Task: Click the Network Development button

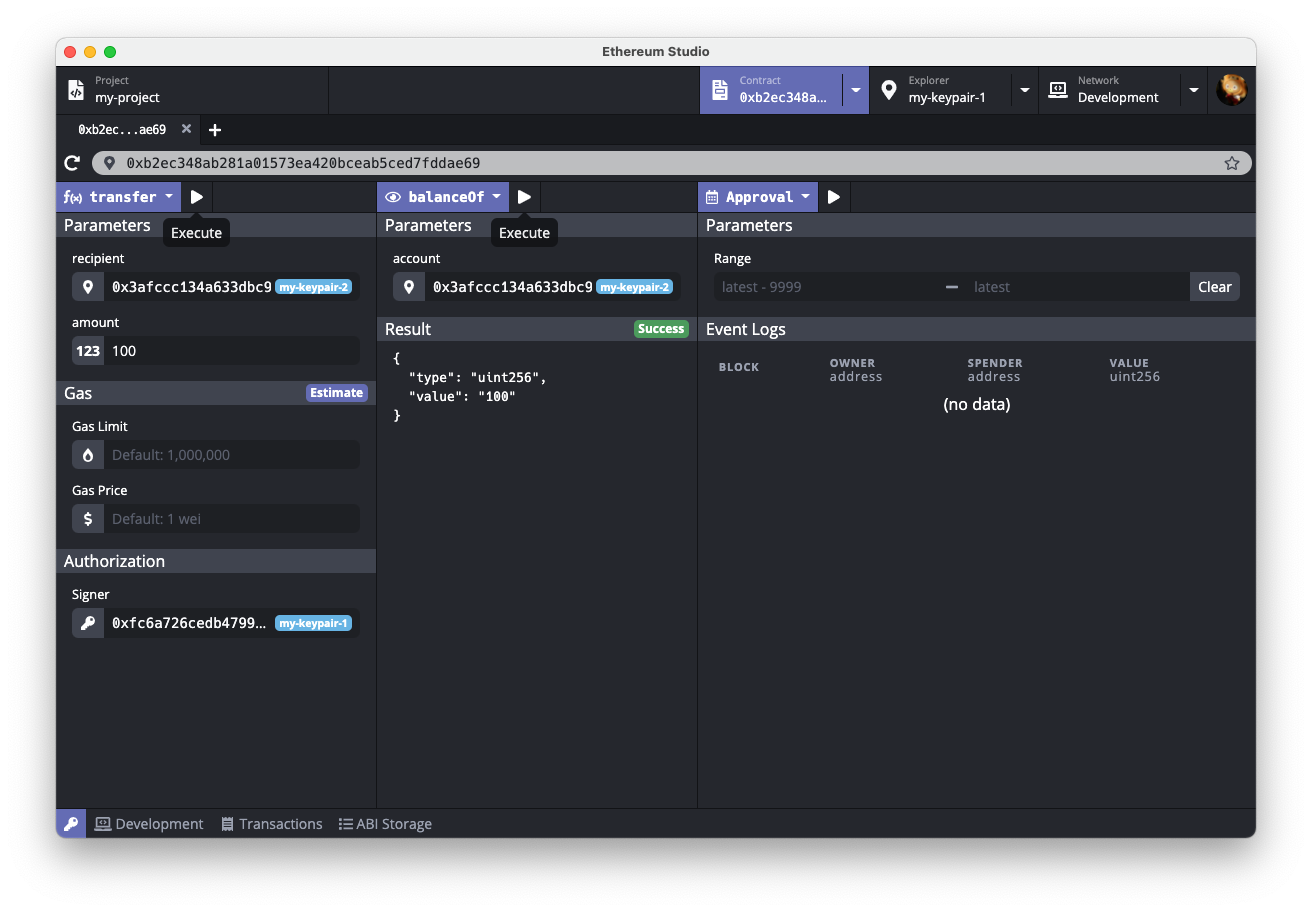Action: point(1109,90)
